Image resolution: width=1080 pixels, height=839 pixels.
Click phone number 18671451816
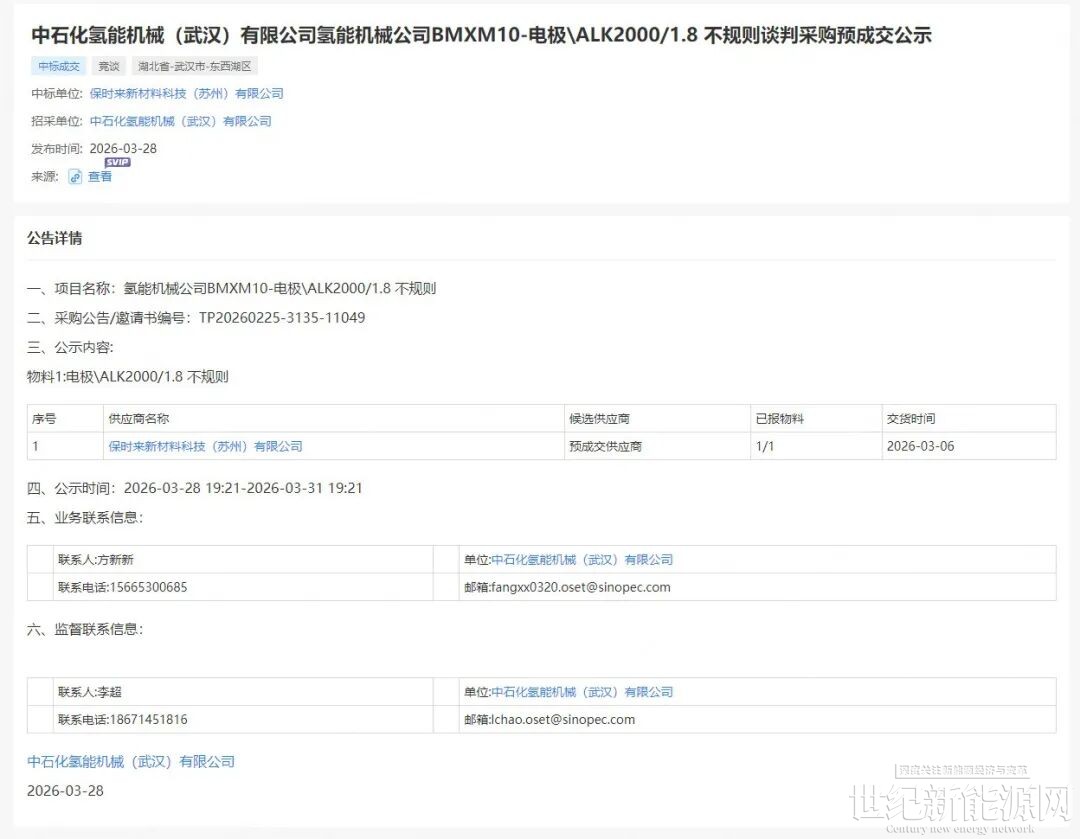[142, 719]
